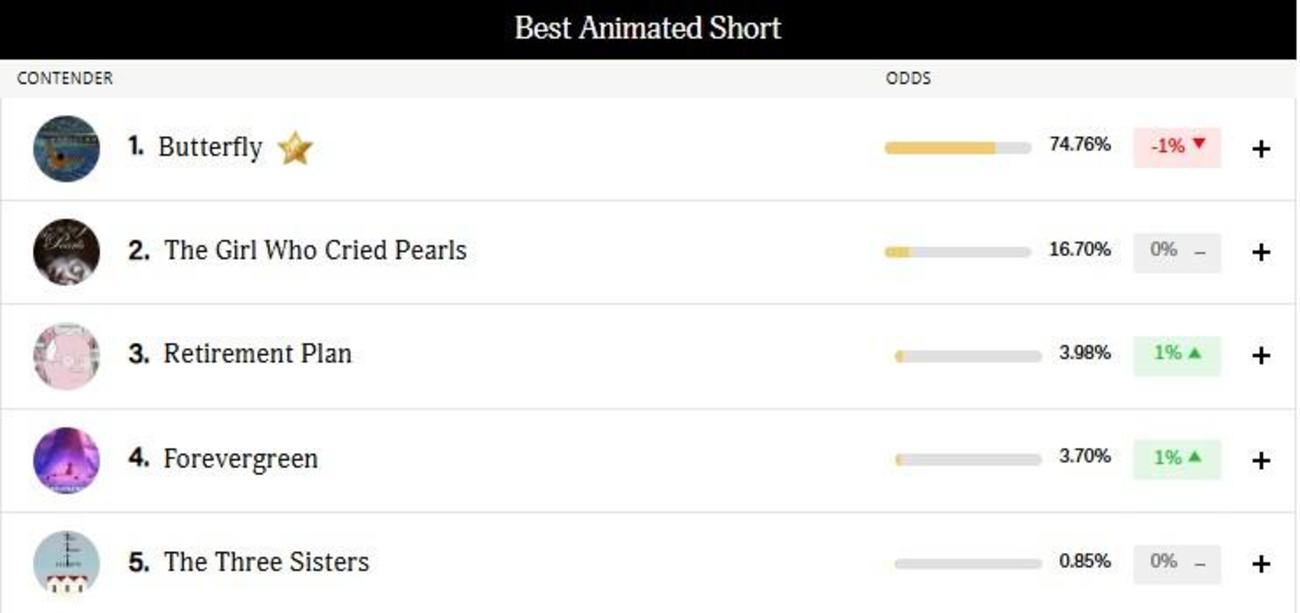Click The Three Sisters thumbnail image
The width and height of the screenshot is (1300, 613).
(x=66, y=563)
